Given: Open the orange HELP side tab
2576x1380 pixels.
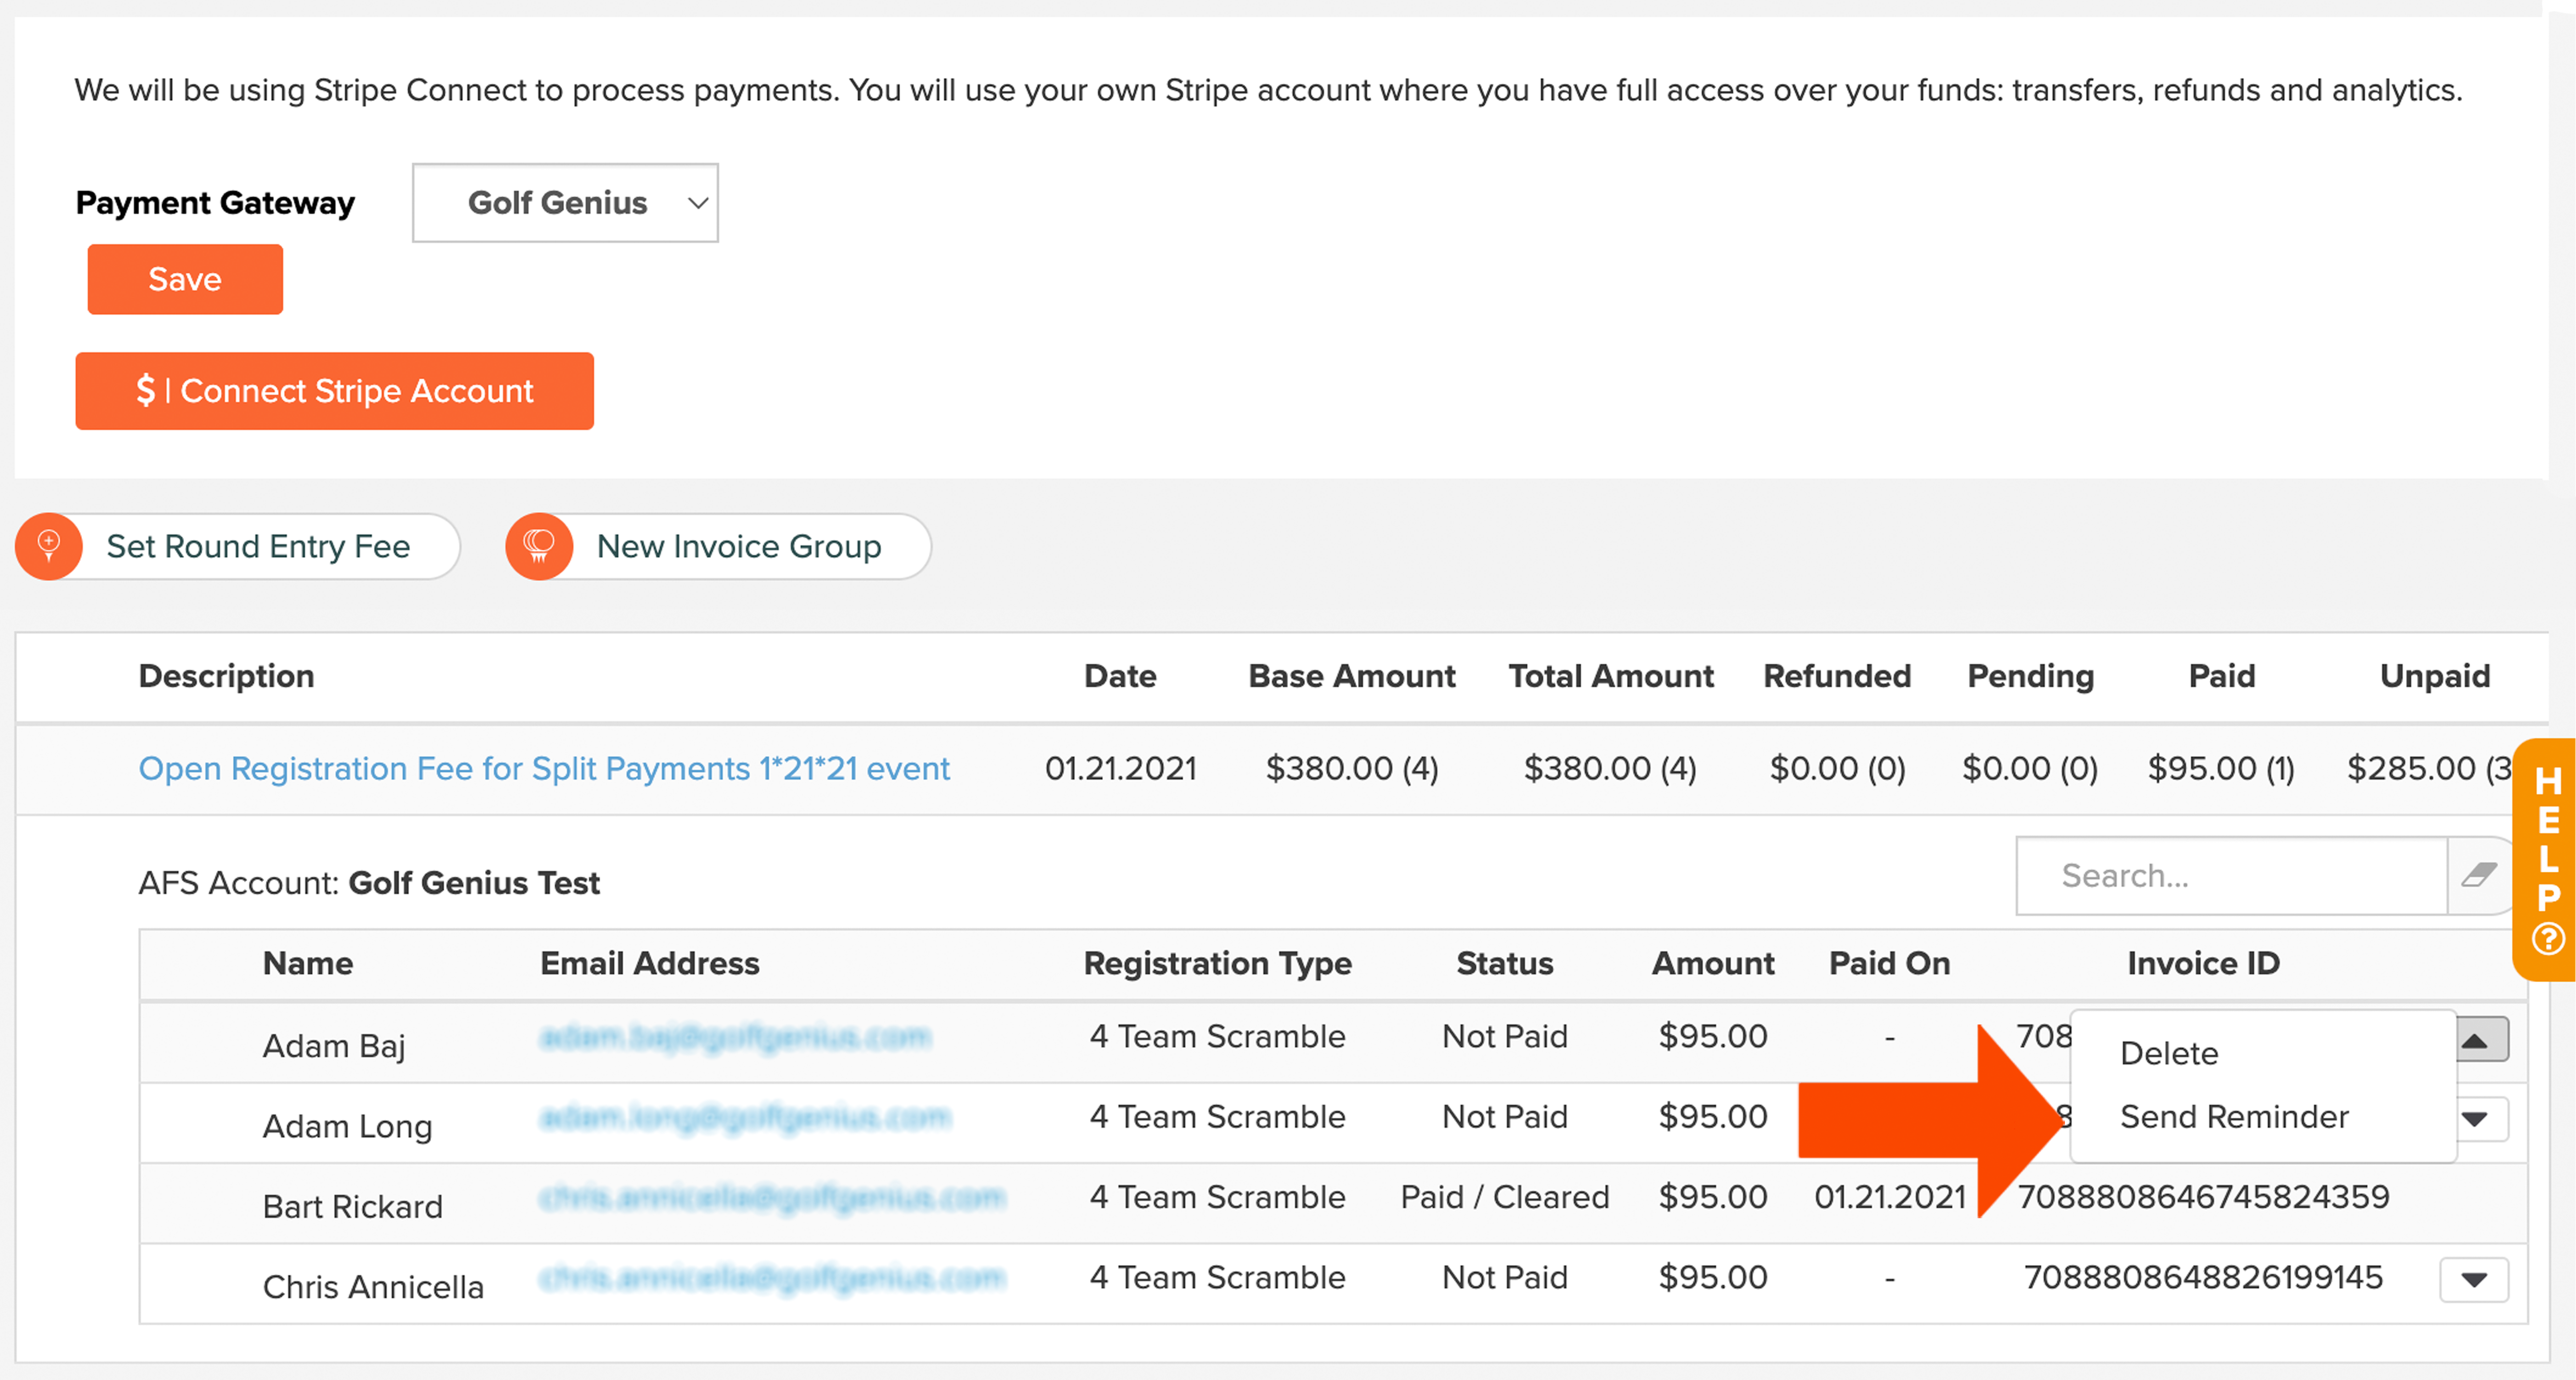Looking at the screenshot, I should coord(2546,860).
